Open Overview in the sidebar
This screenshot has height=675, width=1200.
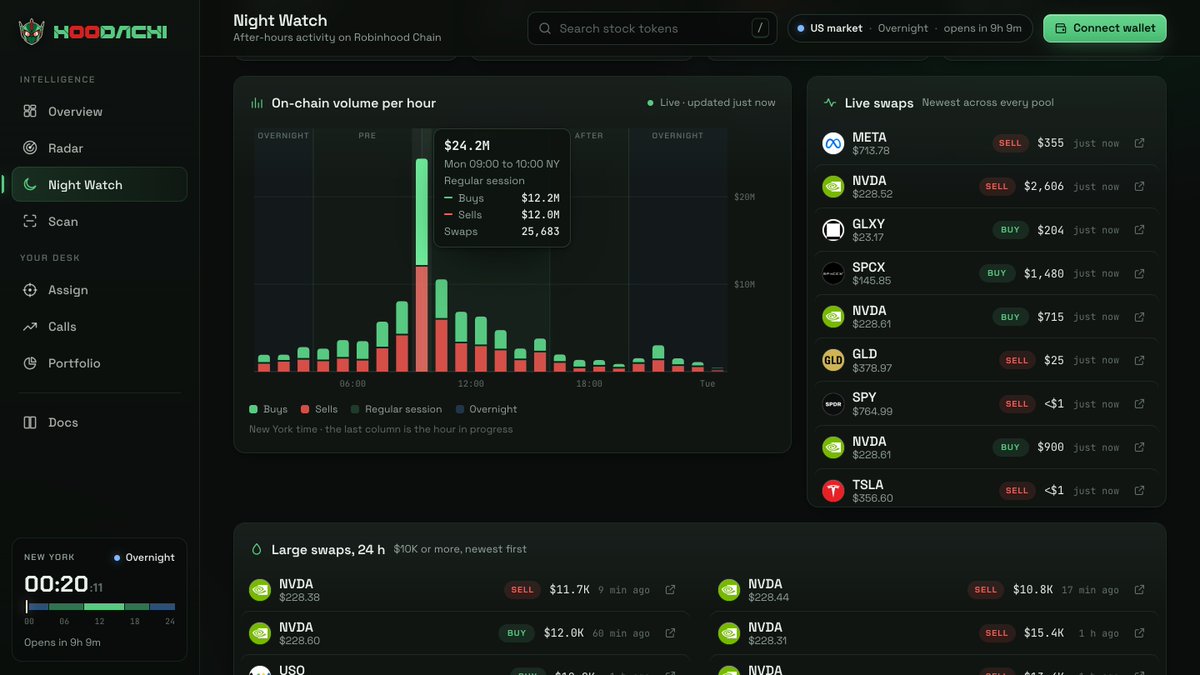tap(99, 111)
